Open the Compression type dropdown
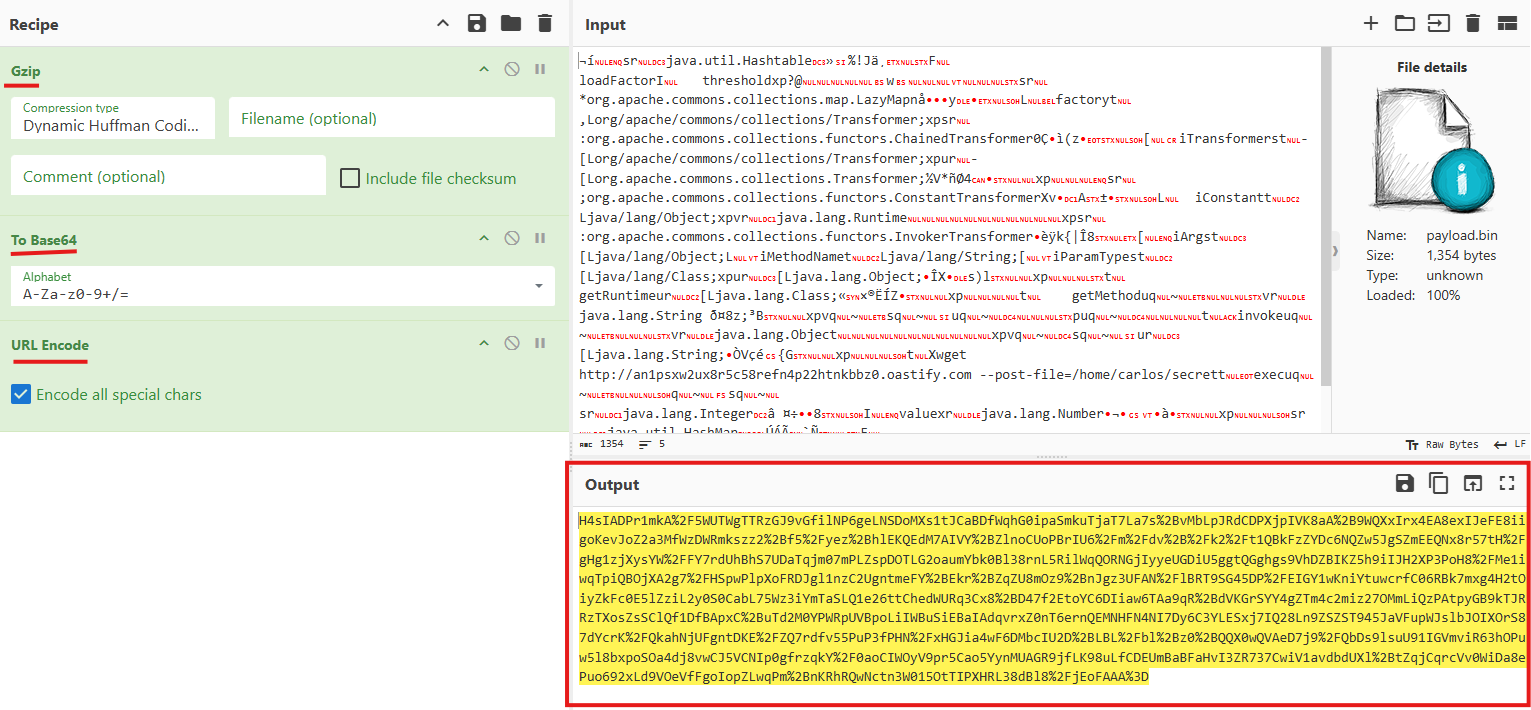The width and height of the screenshot is (1531, 710). (113, 117)
